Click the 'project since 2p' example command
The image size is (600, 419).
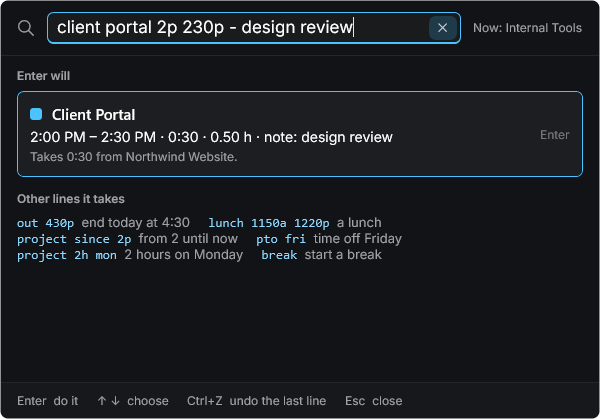click(x=74, y=239)
